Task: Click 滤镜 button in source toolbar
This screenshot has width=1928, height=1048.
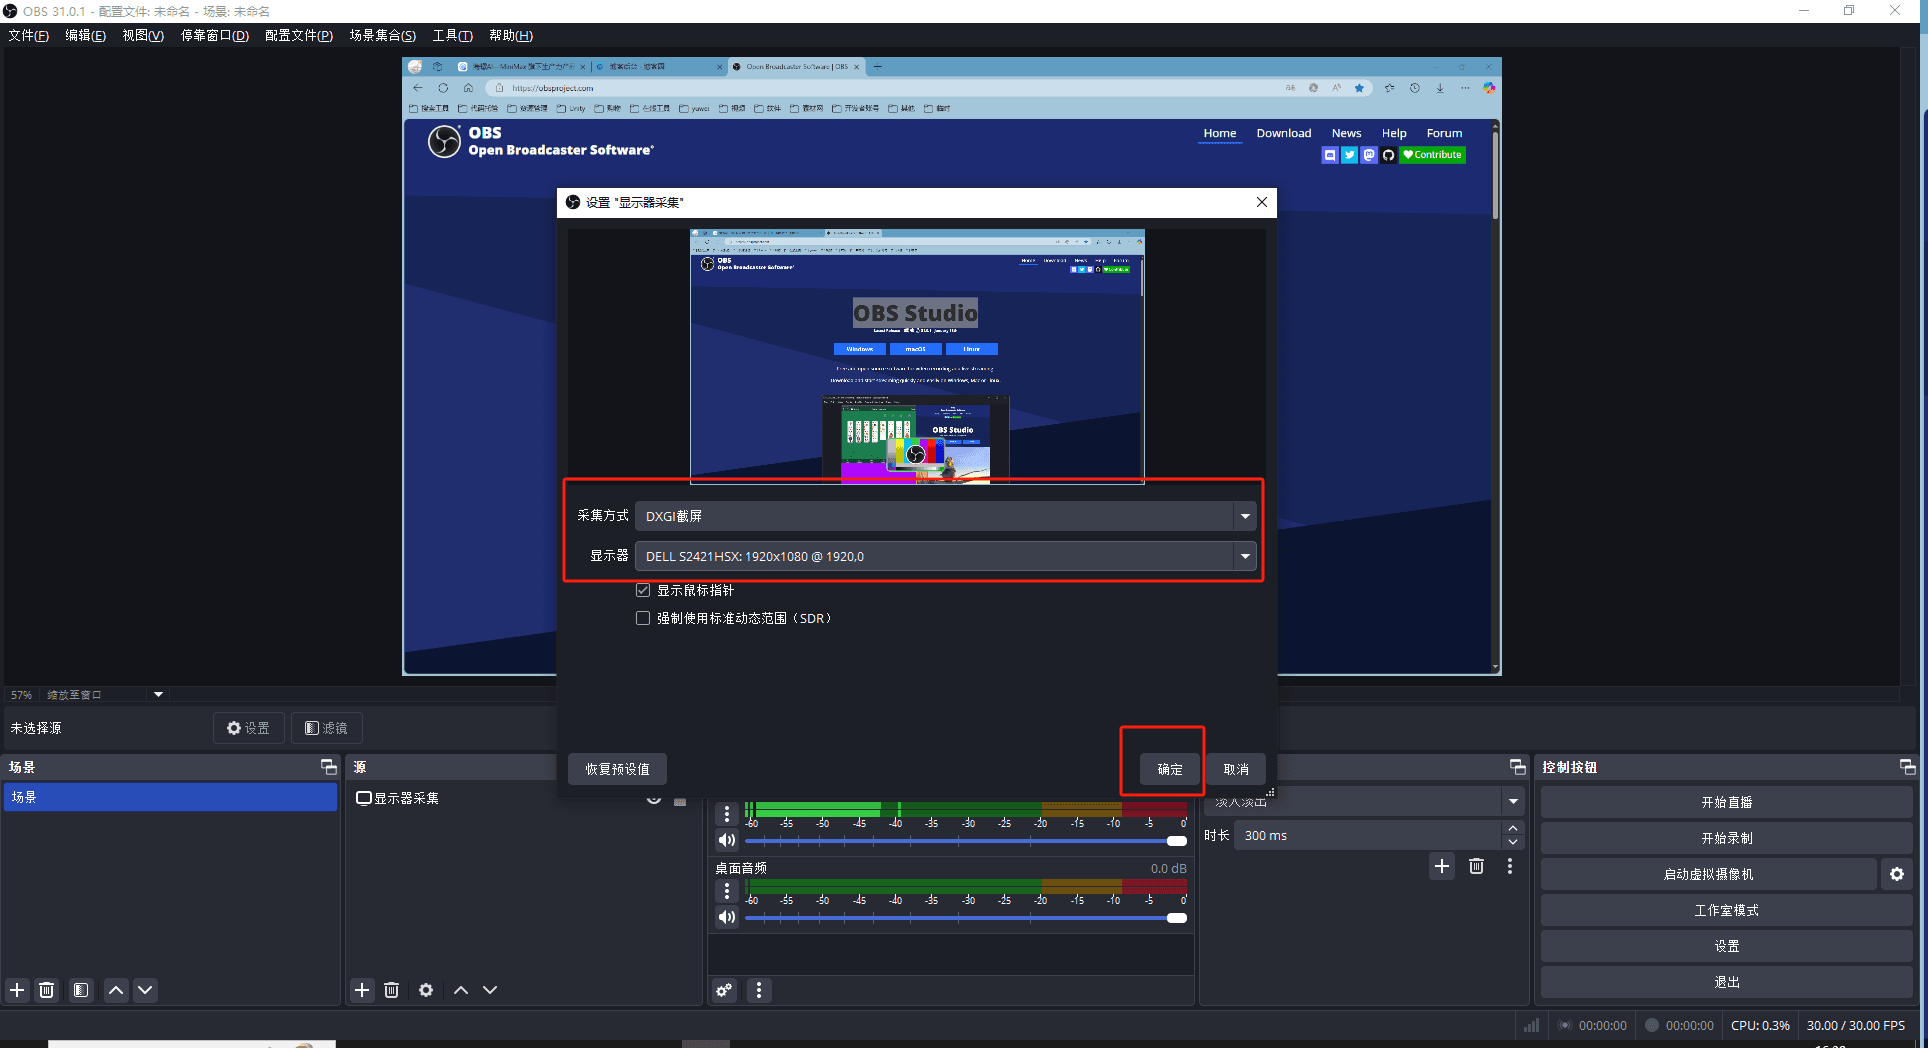Action: click(326, 728)
